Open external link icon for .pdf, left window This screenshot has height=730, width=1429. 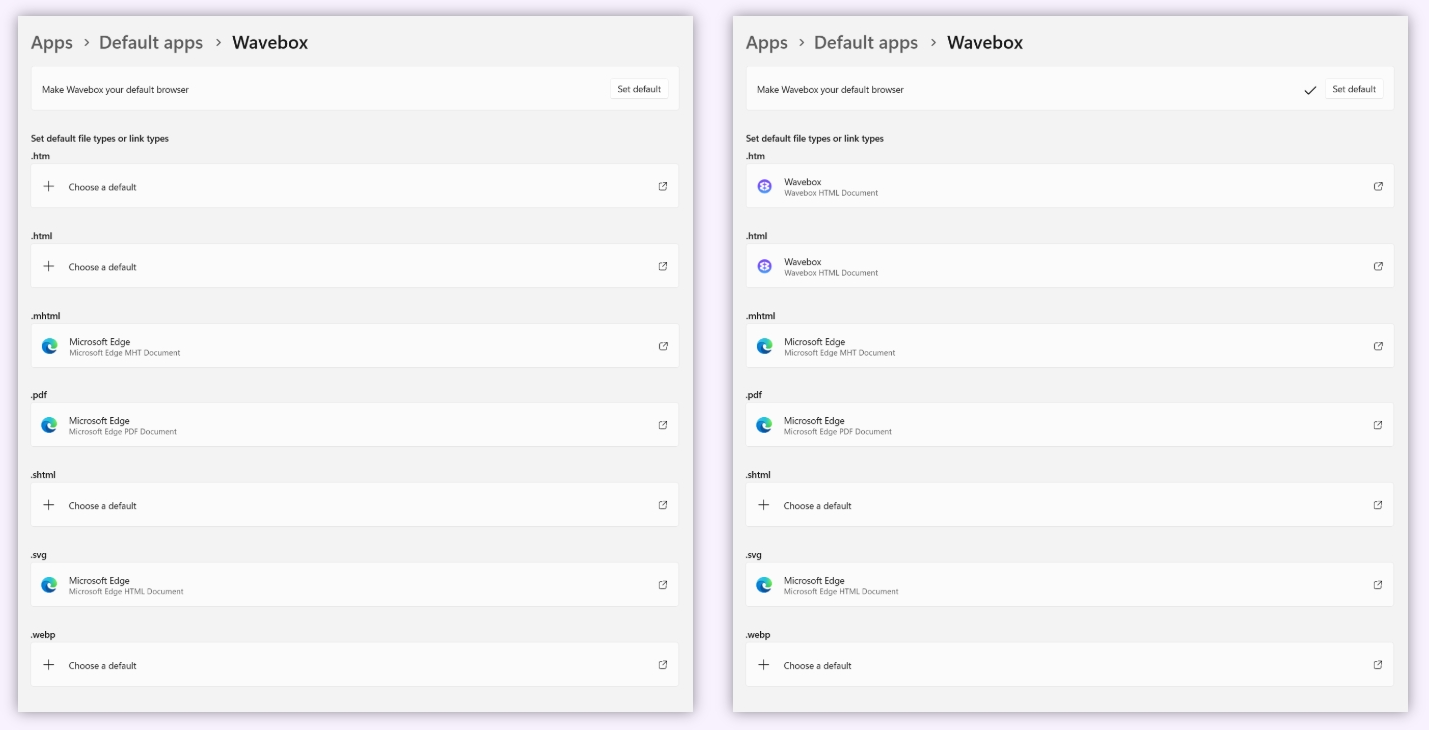[663, 425]
